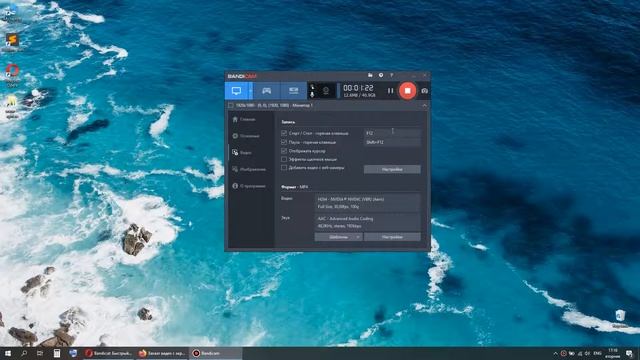Open the Recycle Bin desktop icon

[620, 319]
